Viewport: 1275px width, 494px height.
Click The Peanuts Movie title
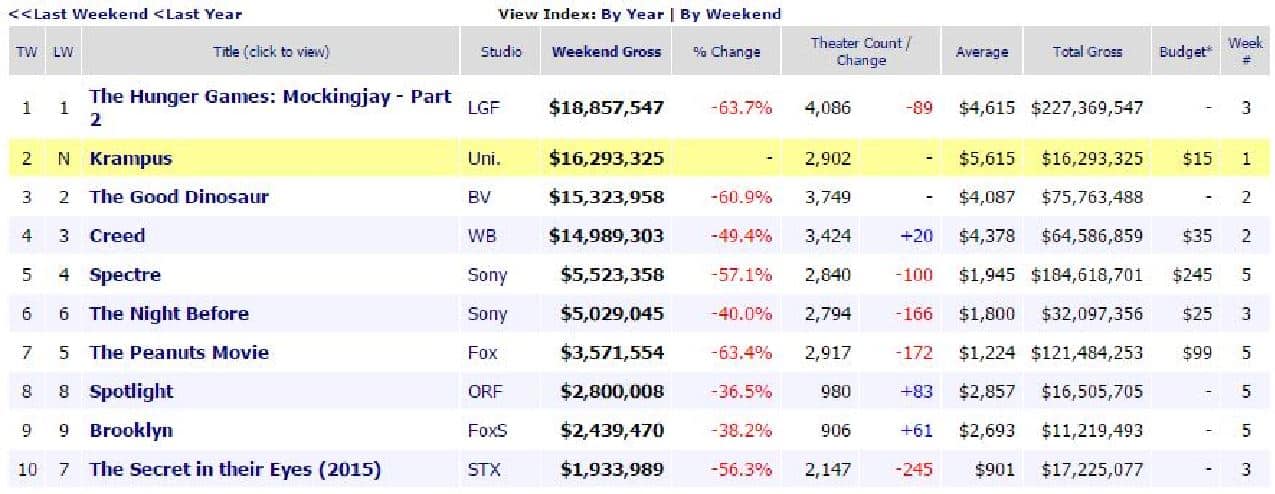178,353
